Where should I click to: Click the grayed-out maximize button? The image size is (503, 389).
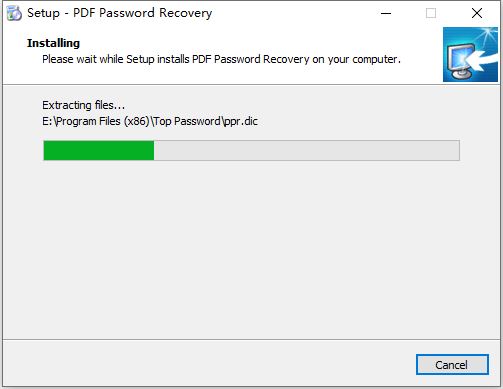431,13
